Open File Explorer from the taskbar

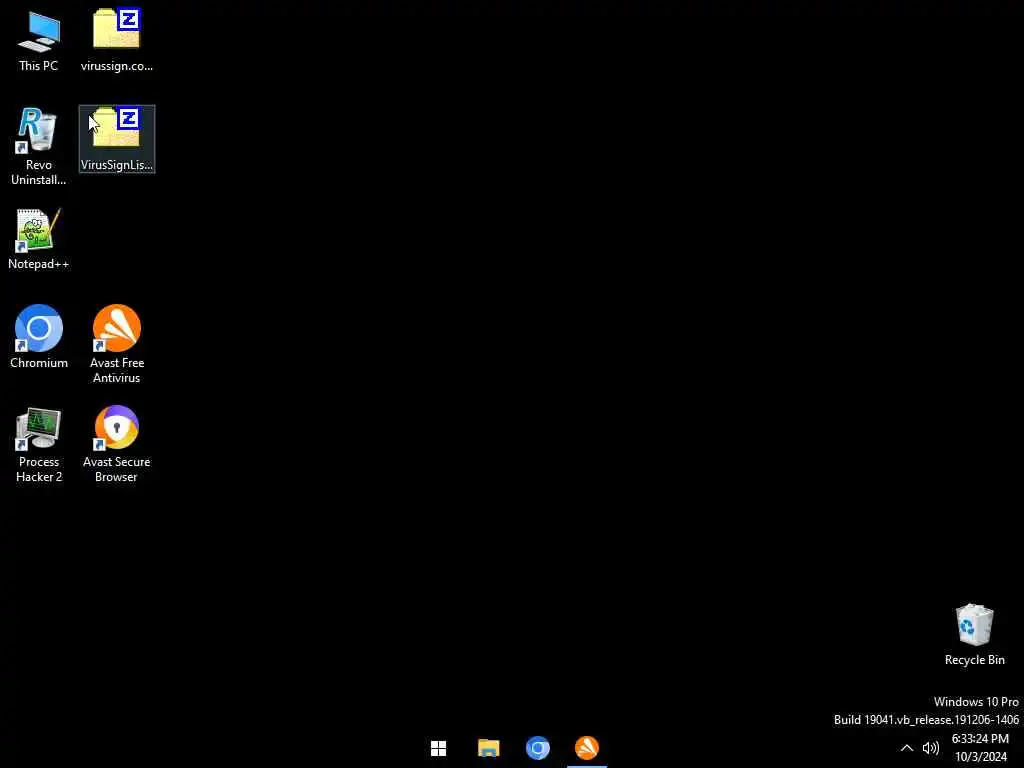pos(488,748)
